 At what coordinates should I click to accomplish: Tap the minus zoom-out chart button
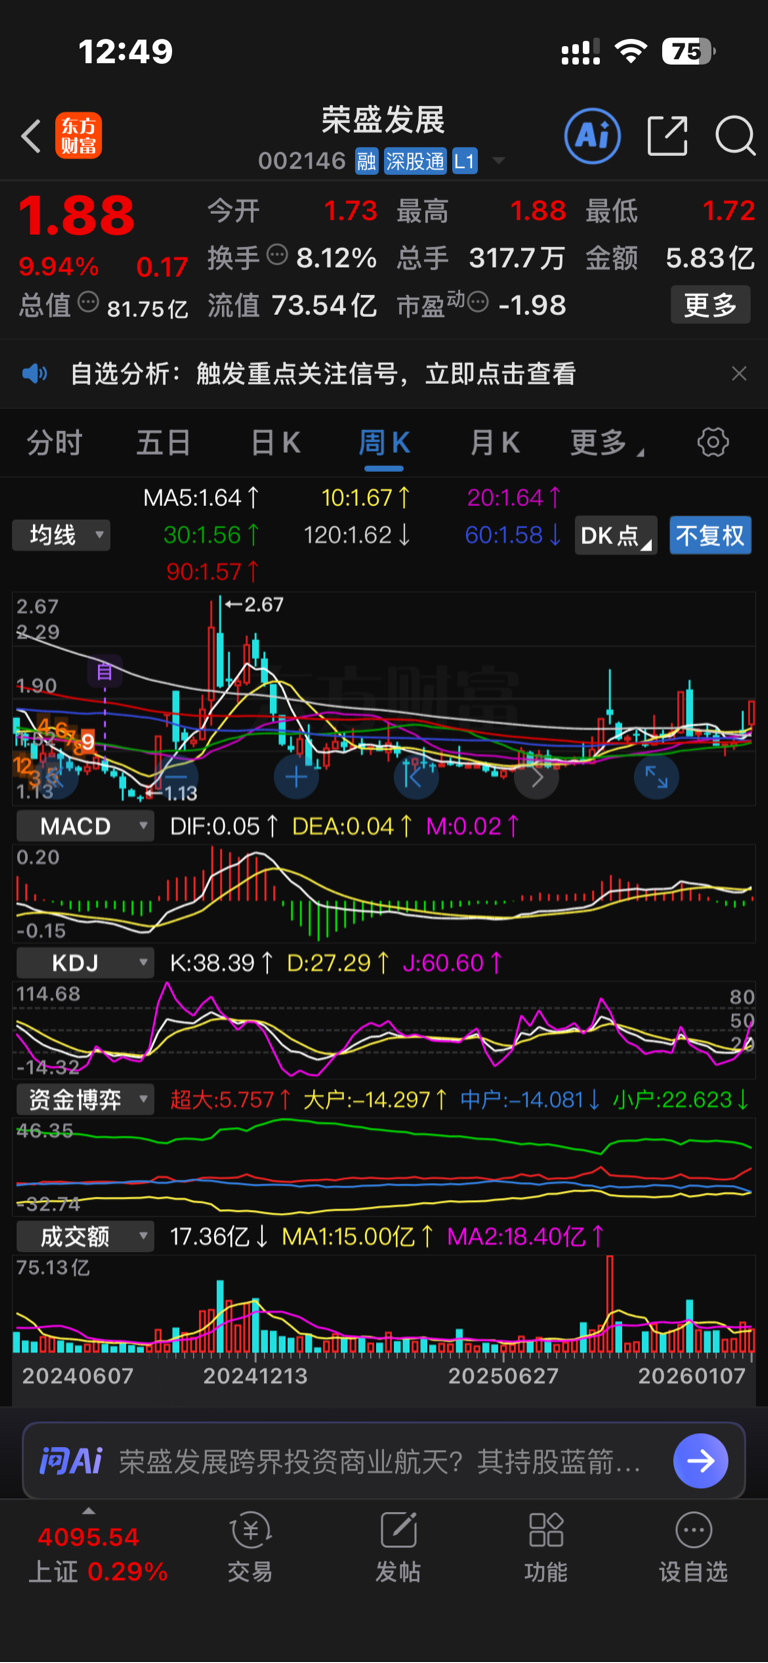pos(176,777)
